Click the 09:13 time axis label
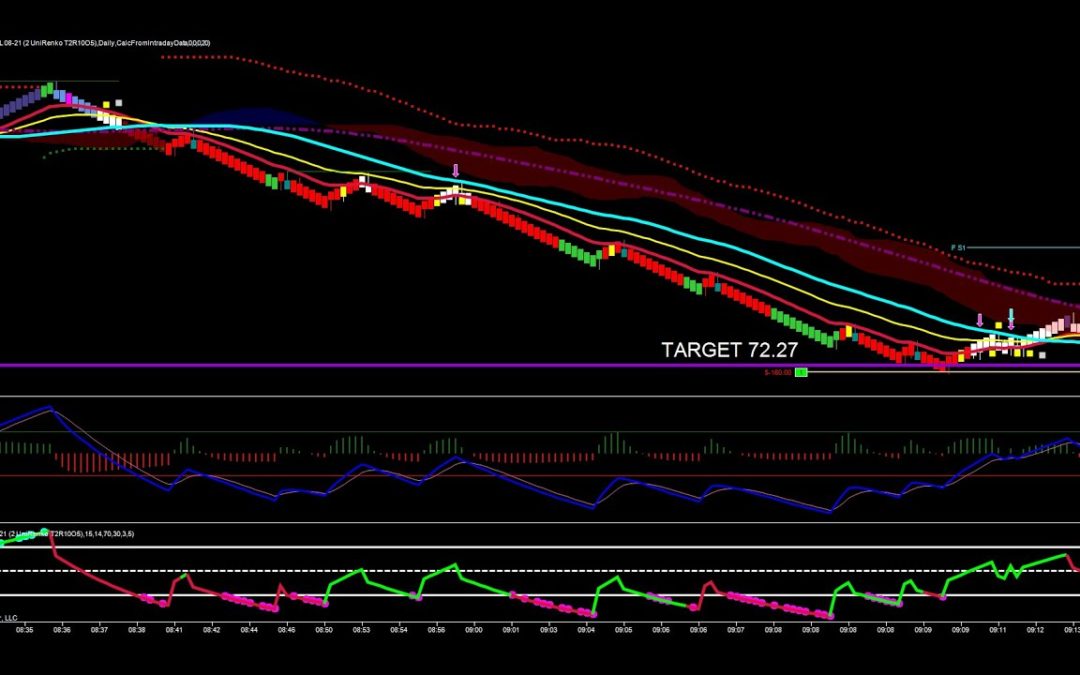Image resolution: width=1080 pixels, height=675 pixels. click(1070, 630)
